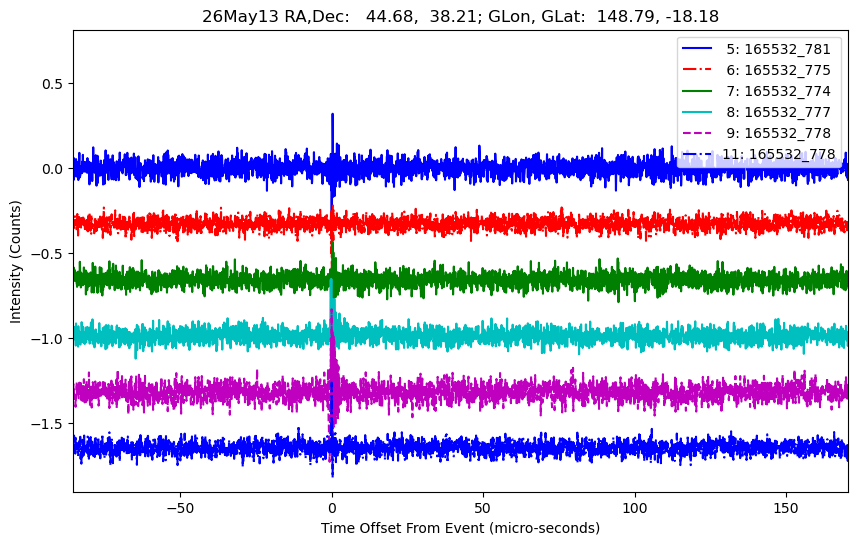Click the magenta trace near 150 microseconds

tap(786, 392)
